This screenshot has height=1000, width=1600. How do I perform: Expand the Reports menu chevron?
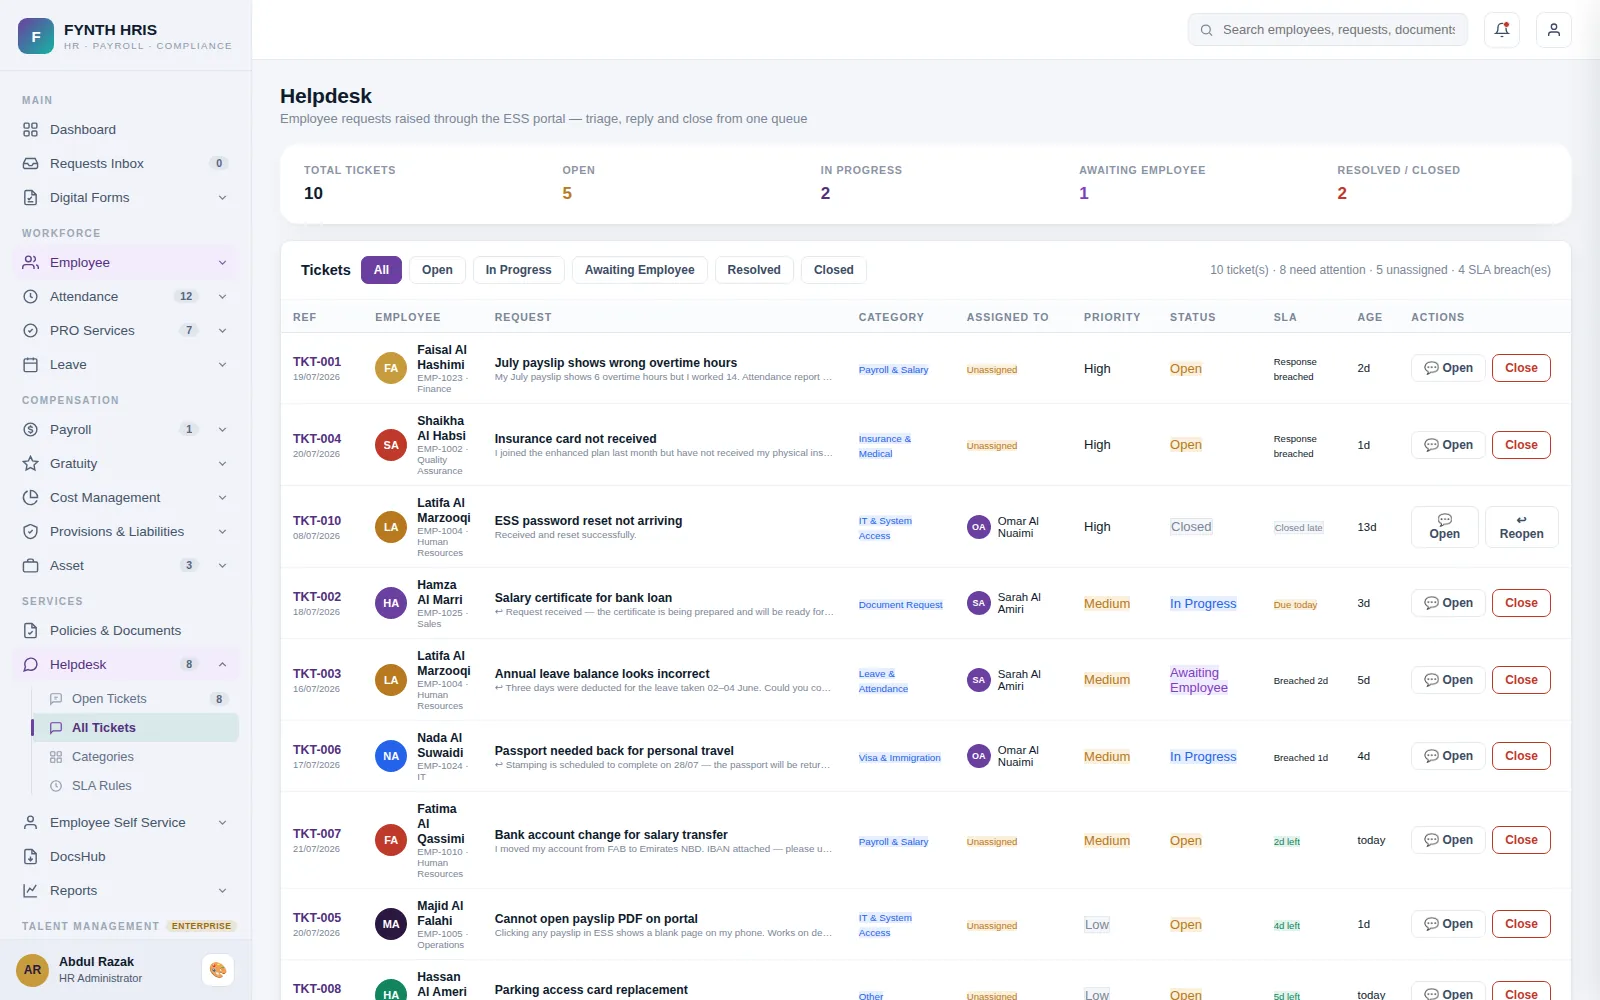tap(222, 891)
